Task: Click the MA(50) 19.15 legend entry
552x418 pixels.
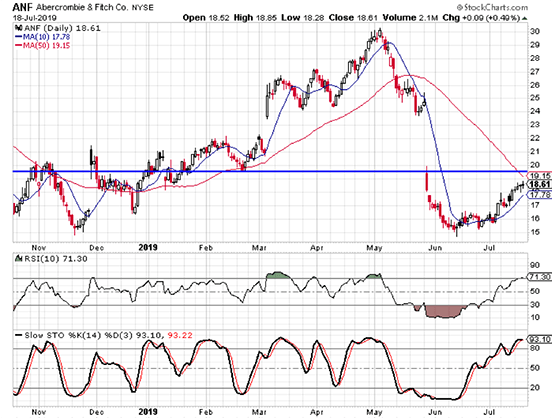Action: pyautogui.click(x=43, y=45)
